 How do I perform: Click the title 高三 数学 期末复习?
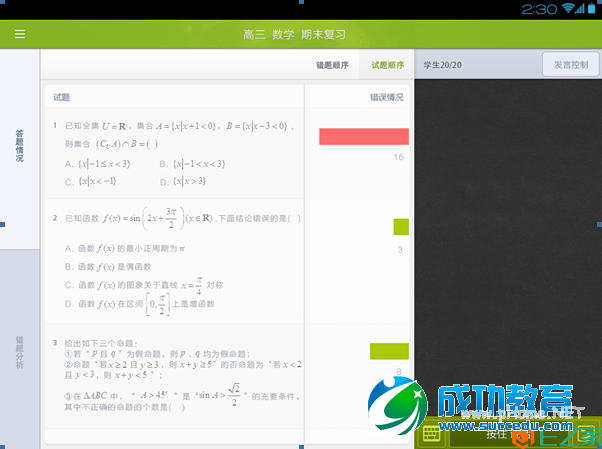(x=294, y=34)
